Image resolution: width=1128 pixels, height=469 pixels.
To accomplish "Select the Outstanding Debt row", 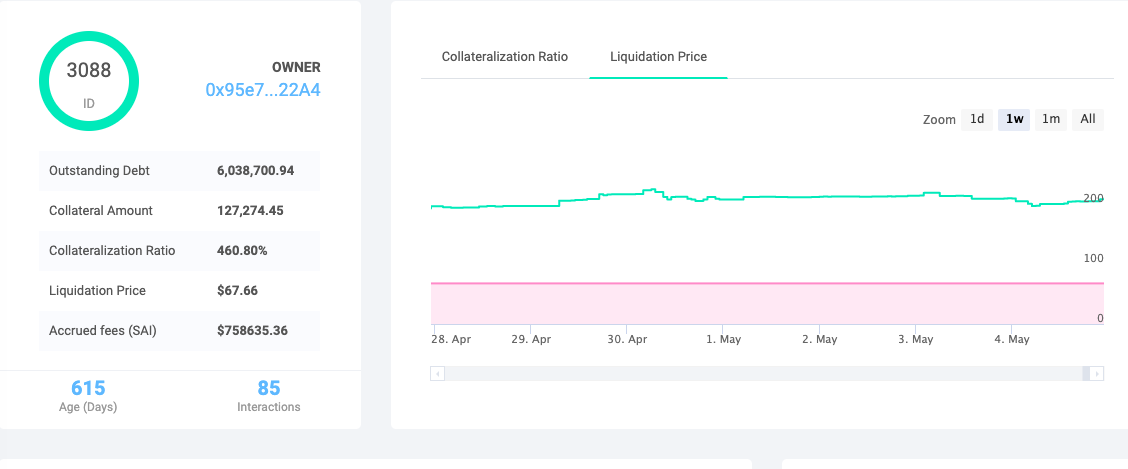I will click(x=179, y=171).
